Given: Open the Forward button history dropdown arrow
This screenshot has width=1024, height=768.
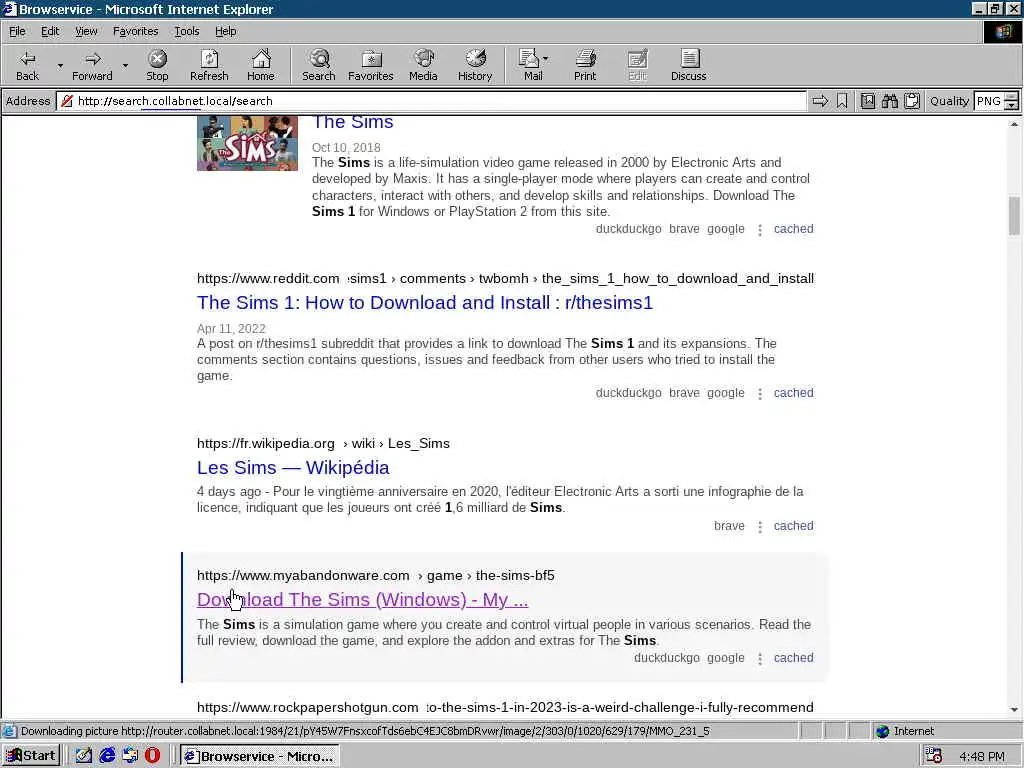Looking at the screenshot, I should tap(125, 65).
